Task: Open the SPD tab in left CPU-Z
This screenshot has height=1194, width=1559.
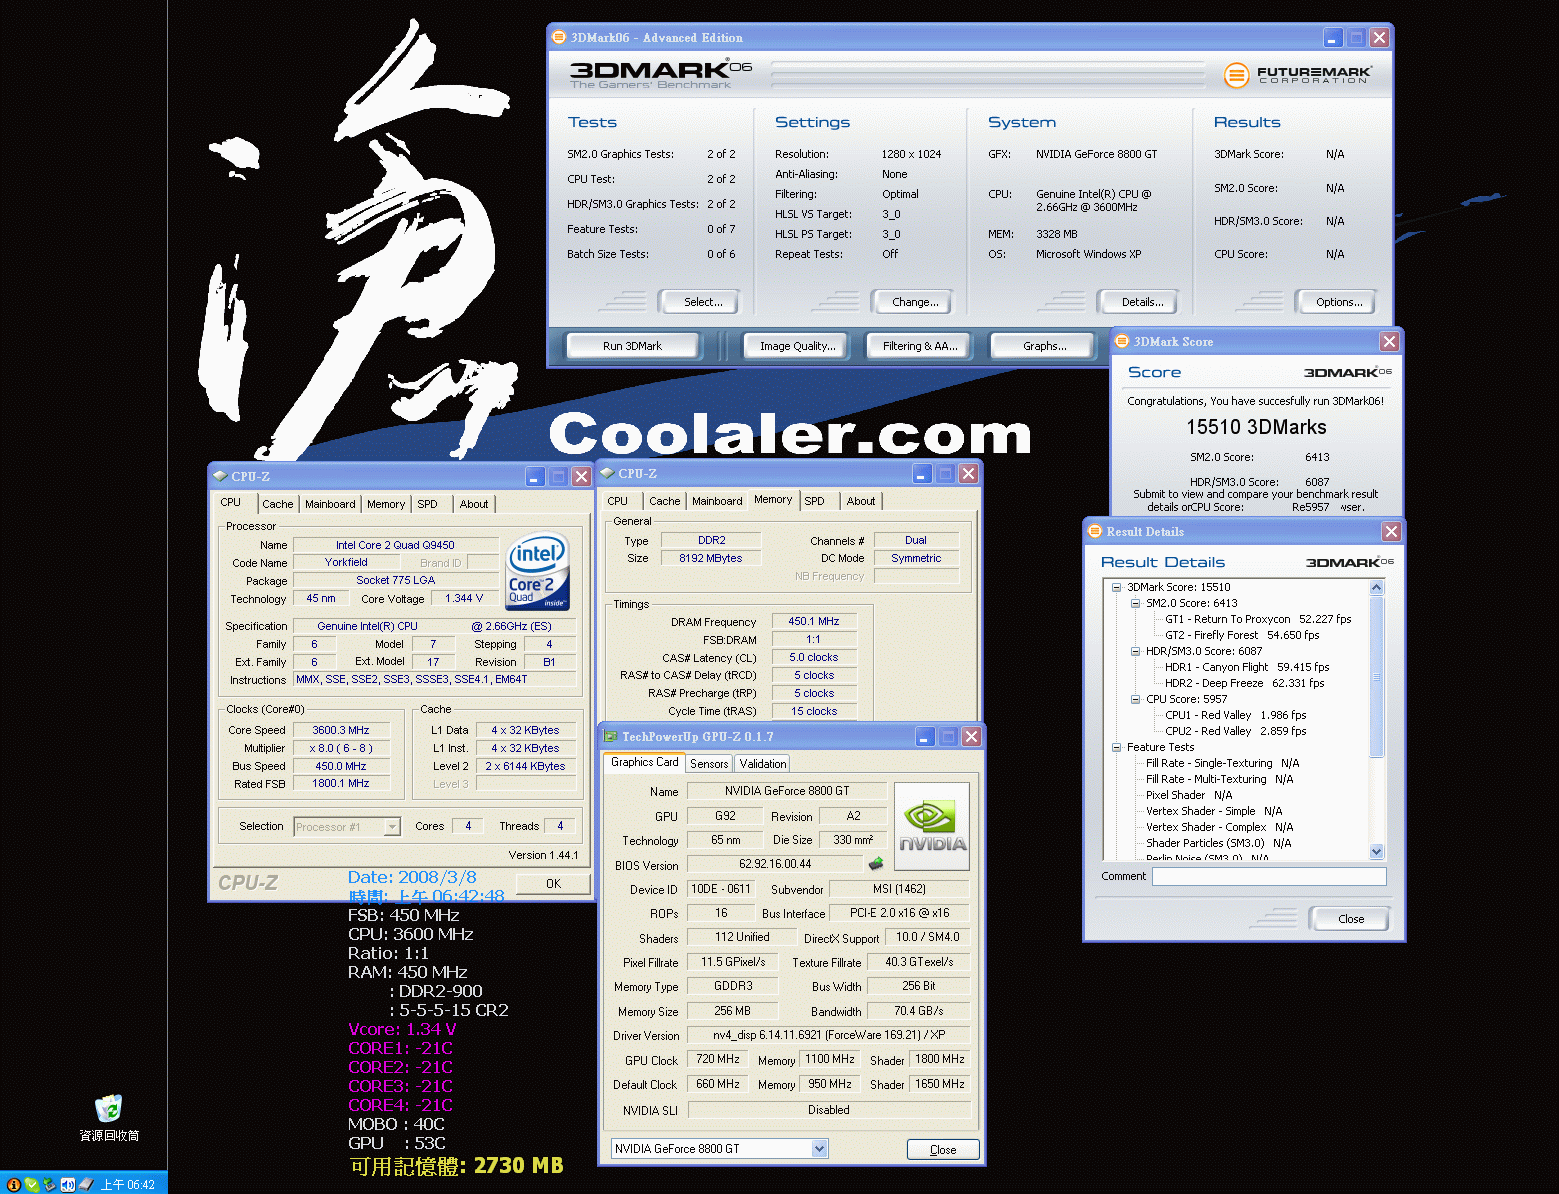Action: pos(428,504)
